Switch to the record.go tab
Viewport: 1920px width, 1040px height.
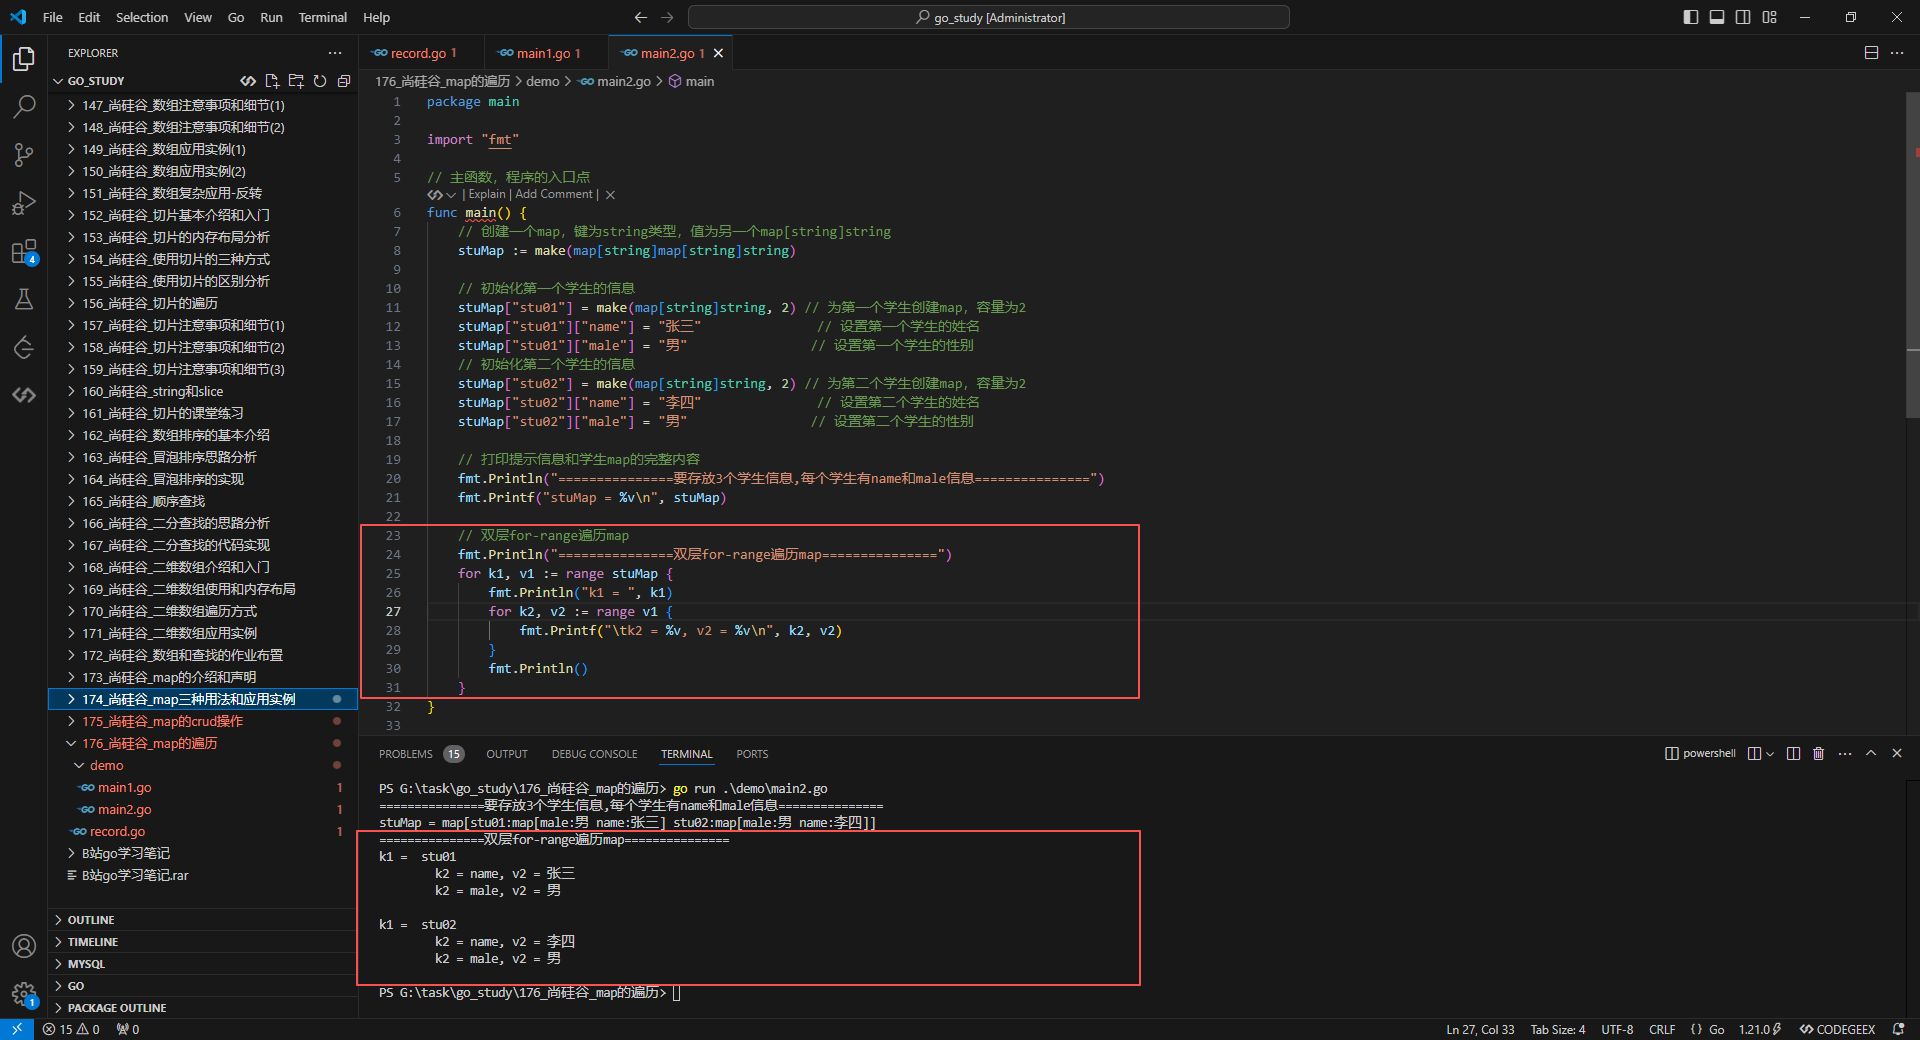click(421, 53)
